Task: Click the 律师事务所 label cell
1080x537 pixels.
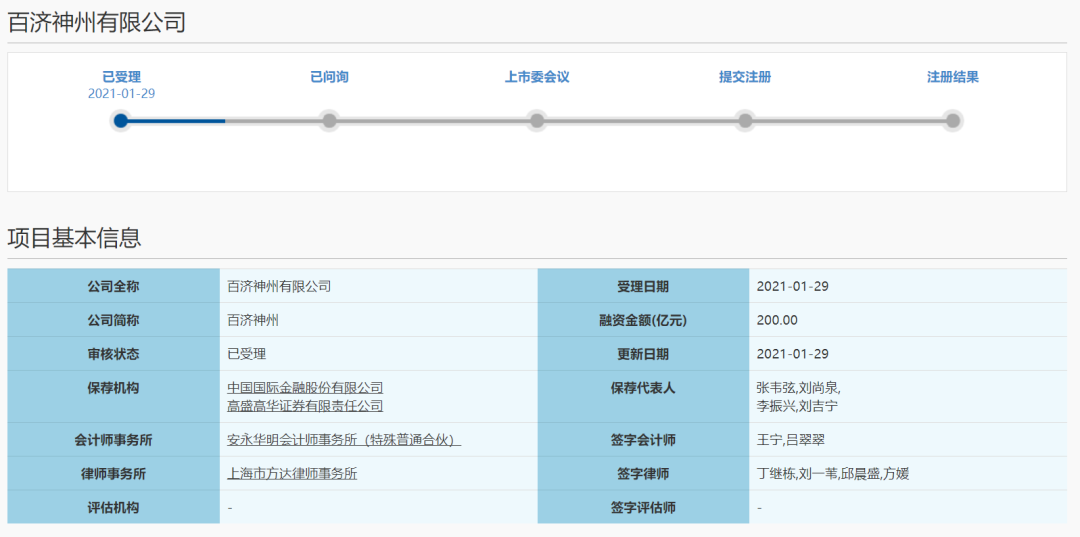Action: (114, 474)
